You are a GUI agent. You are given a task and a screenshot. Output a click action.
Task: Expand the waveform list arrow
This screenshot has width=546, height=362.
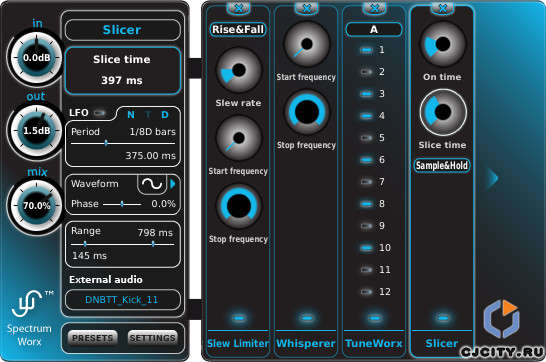[173, 184]
